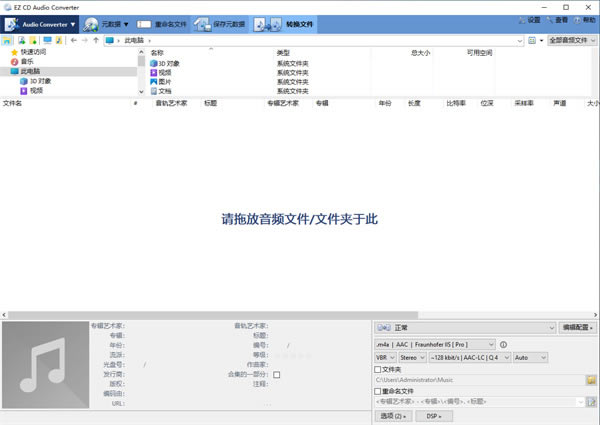Open the ~128 kbit/s quality dropdown
The height and width of the screenshot is (425, 600).
(x=470, y=358)
